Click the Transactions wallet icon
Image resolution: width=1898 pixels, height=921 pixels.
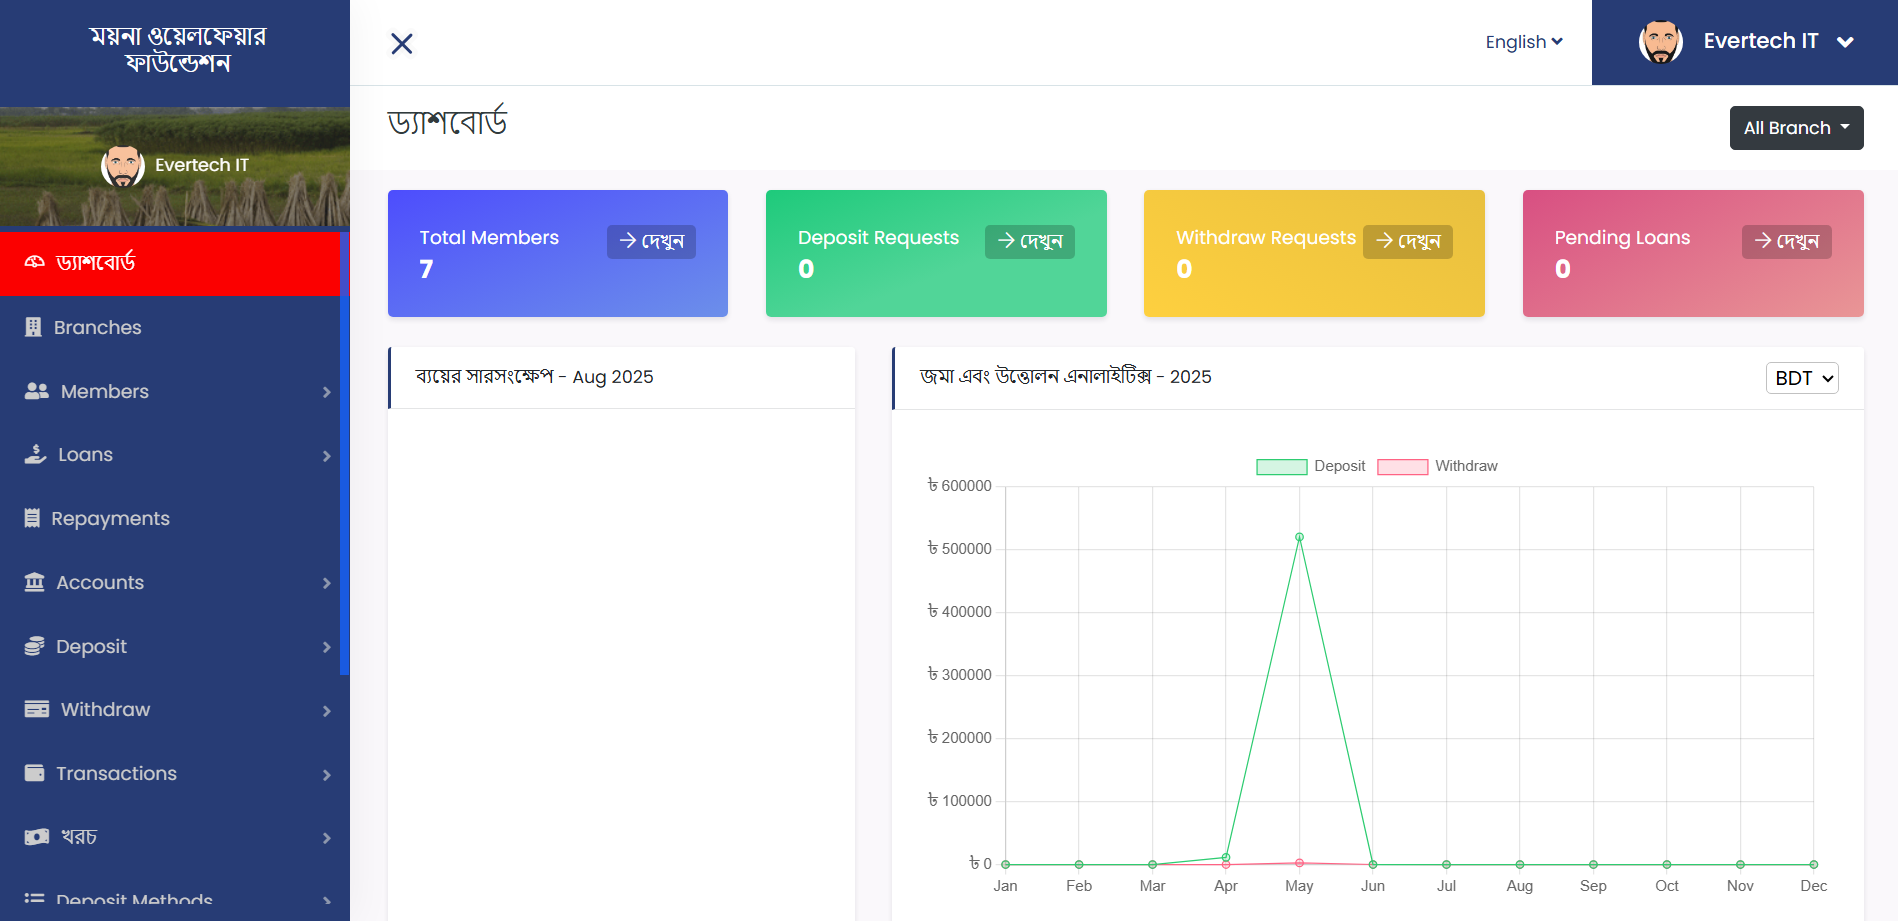(34, 773)
